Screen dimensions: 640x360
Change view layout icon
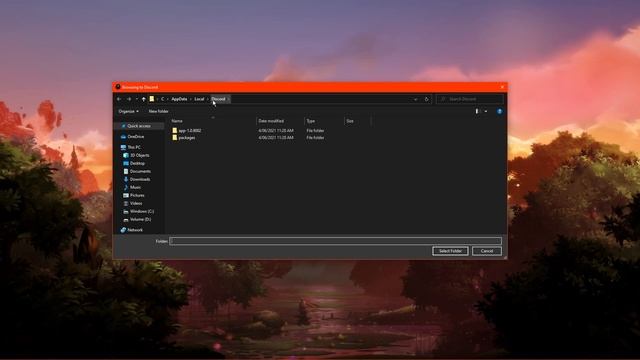477,111
